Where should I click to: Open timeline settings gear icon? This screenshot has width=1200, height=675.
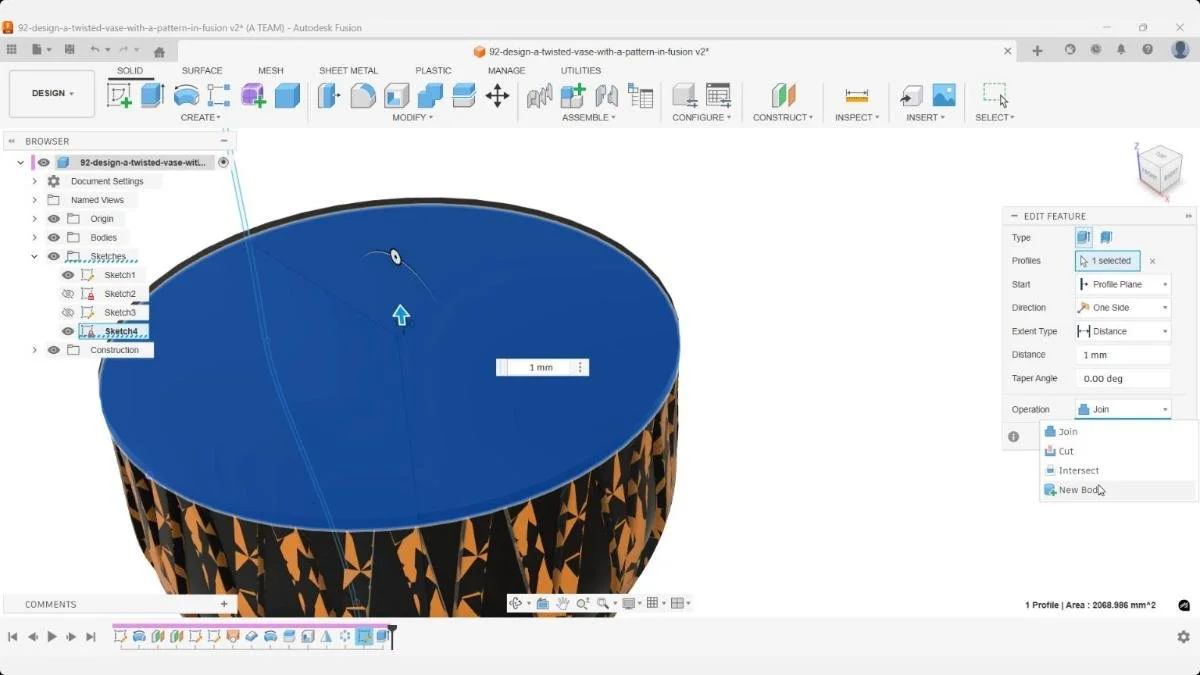point(1184,636)
